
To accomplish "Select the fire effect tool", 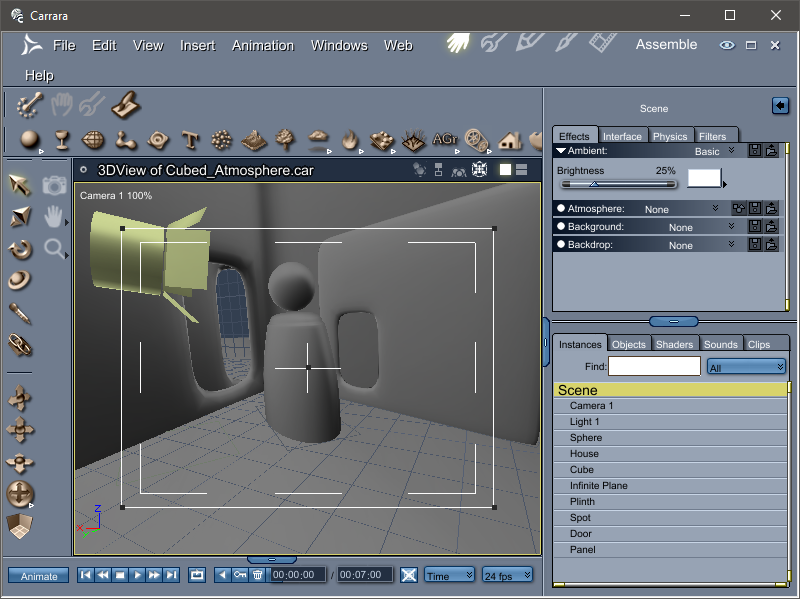I will [349, 140].
